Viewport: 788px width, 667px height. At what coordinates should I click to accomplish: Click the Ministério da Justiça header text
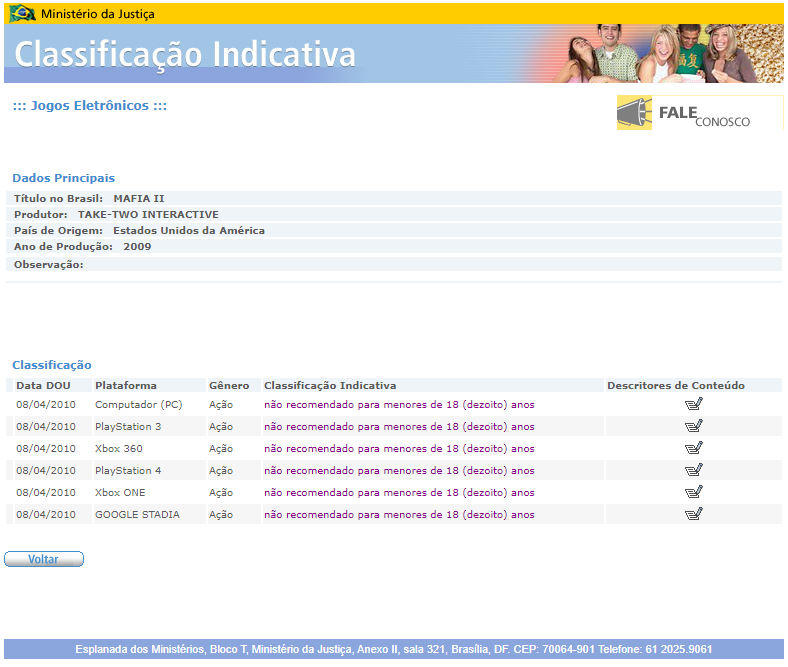pyautogui.click(x=97, y=14)
